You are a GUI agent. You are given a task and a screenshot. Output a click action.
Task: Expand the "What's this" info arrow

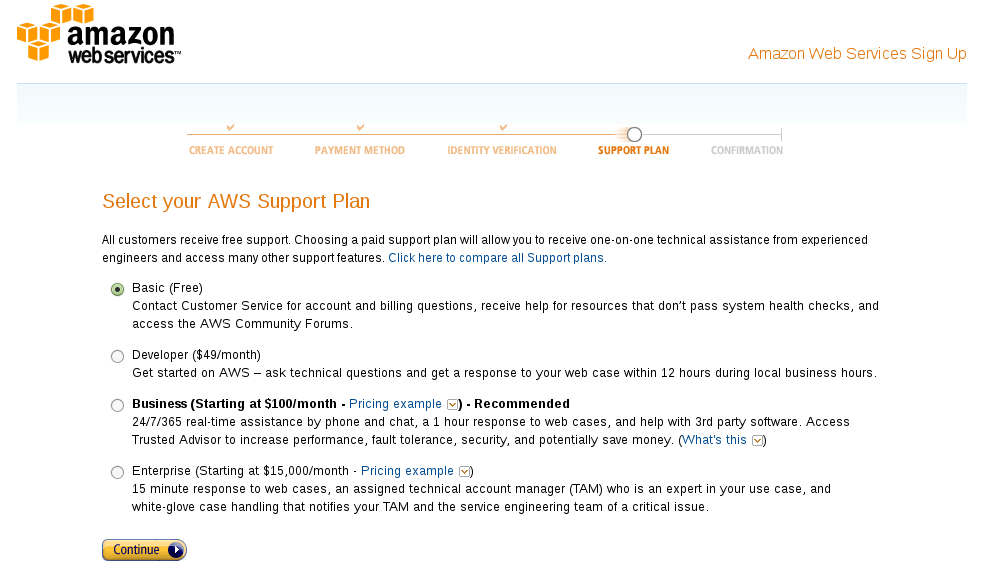point(758,440)
